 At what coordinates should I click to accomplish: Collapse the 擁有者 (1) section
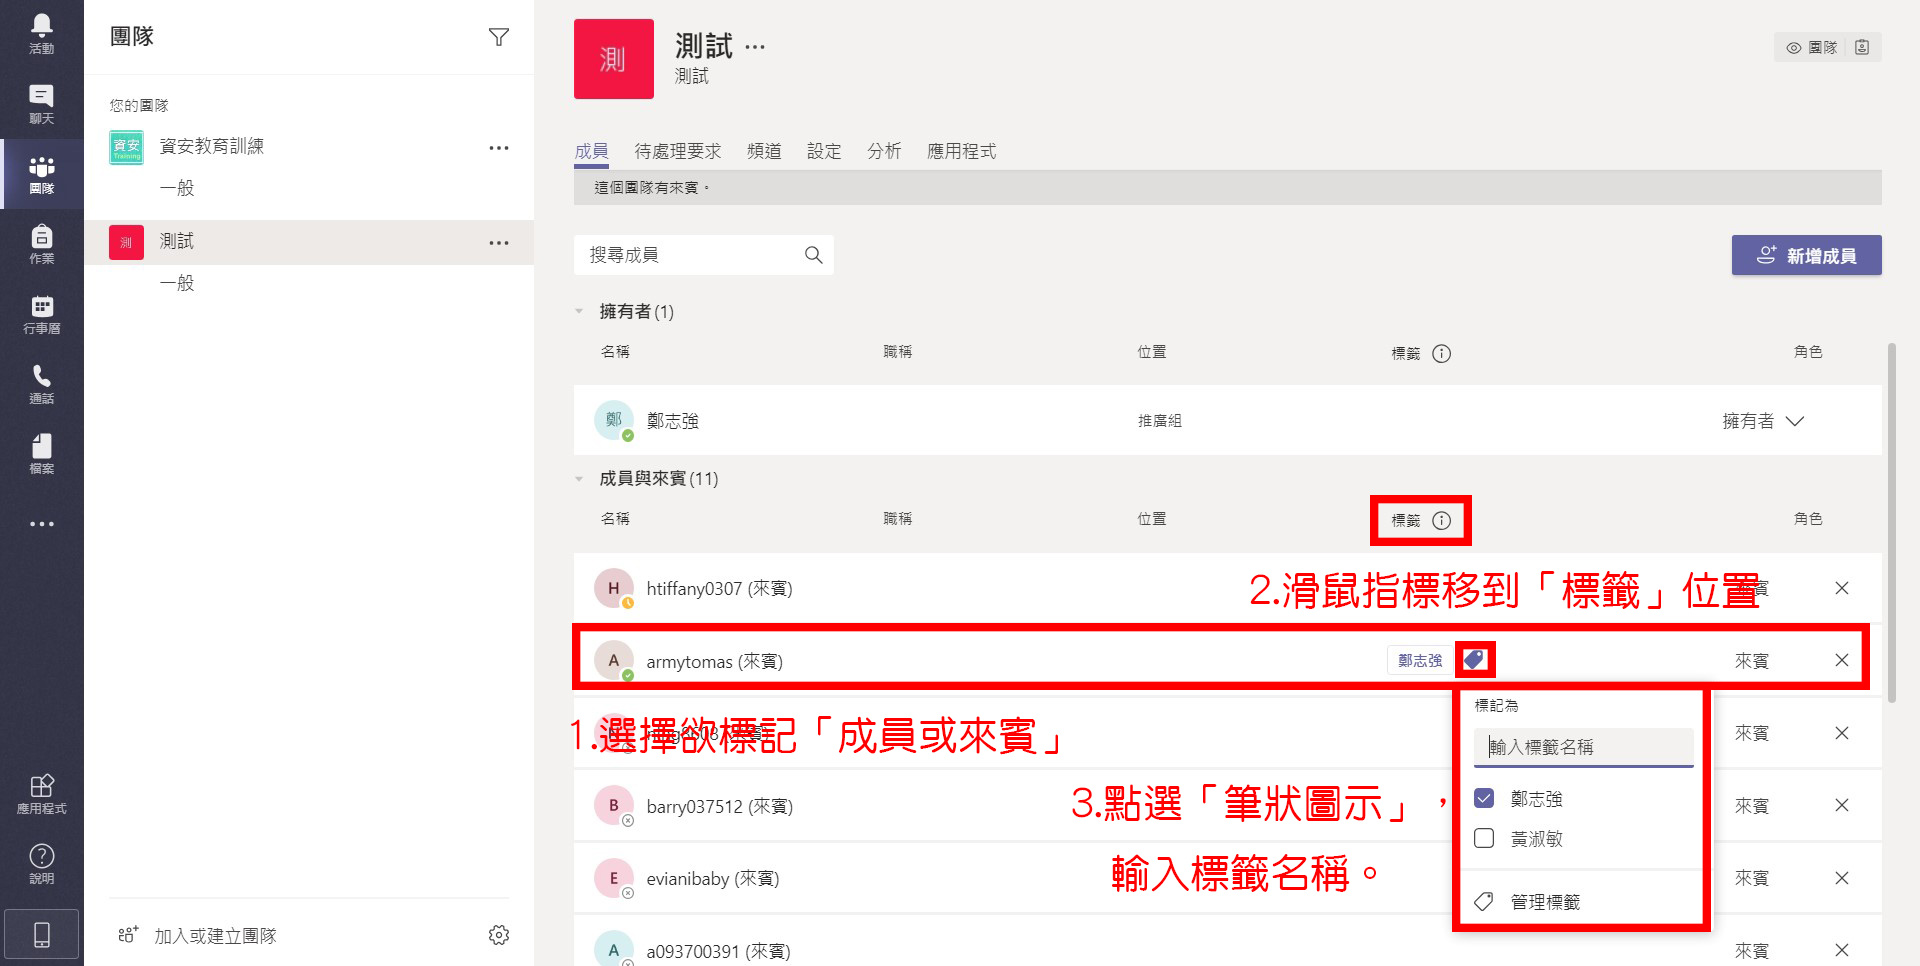pyautogui.click(x=579, y=312)
